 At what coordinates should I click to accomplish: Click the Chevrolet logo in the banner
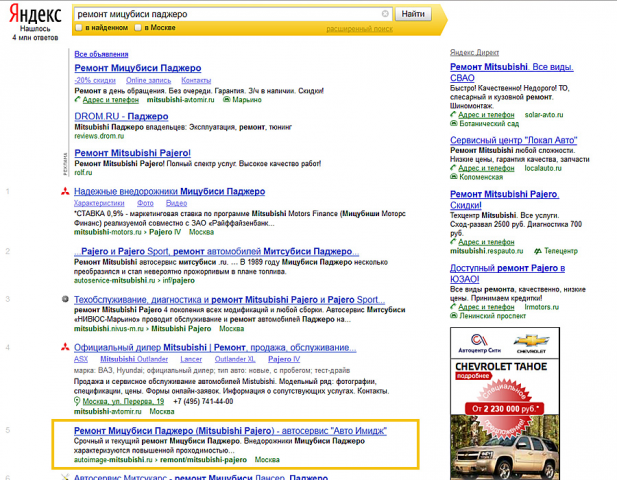point(531,341)
